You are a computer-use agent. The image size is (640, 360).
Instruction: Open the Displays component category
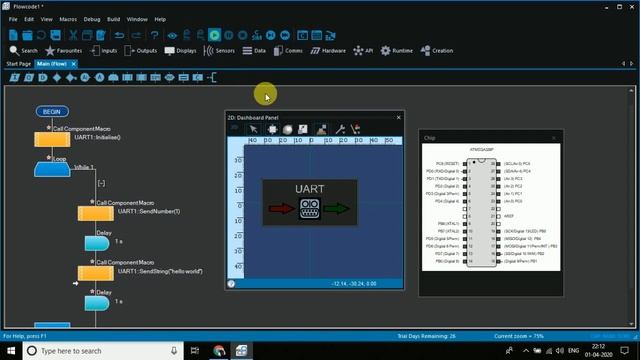coord(180,51)
